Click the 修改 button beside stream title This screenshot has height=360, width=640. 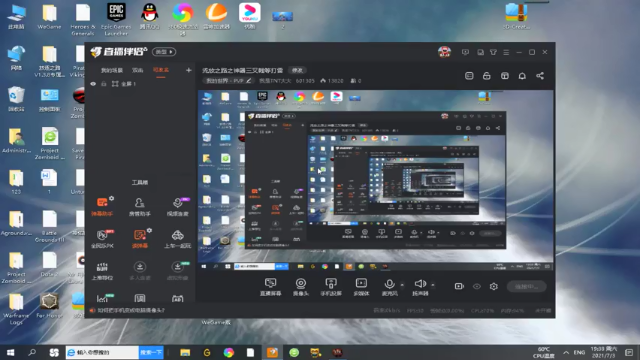point(297,70)
